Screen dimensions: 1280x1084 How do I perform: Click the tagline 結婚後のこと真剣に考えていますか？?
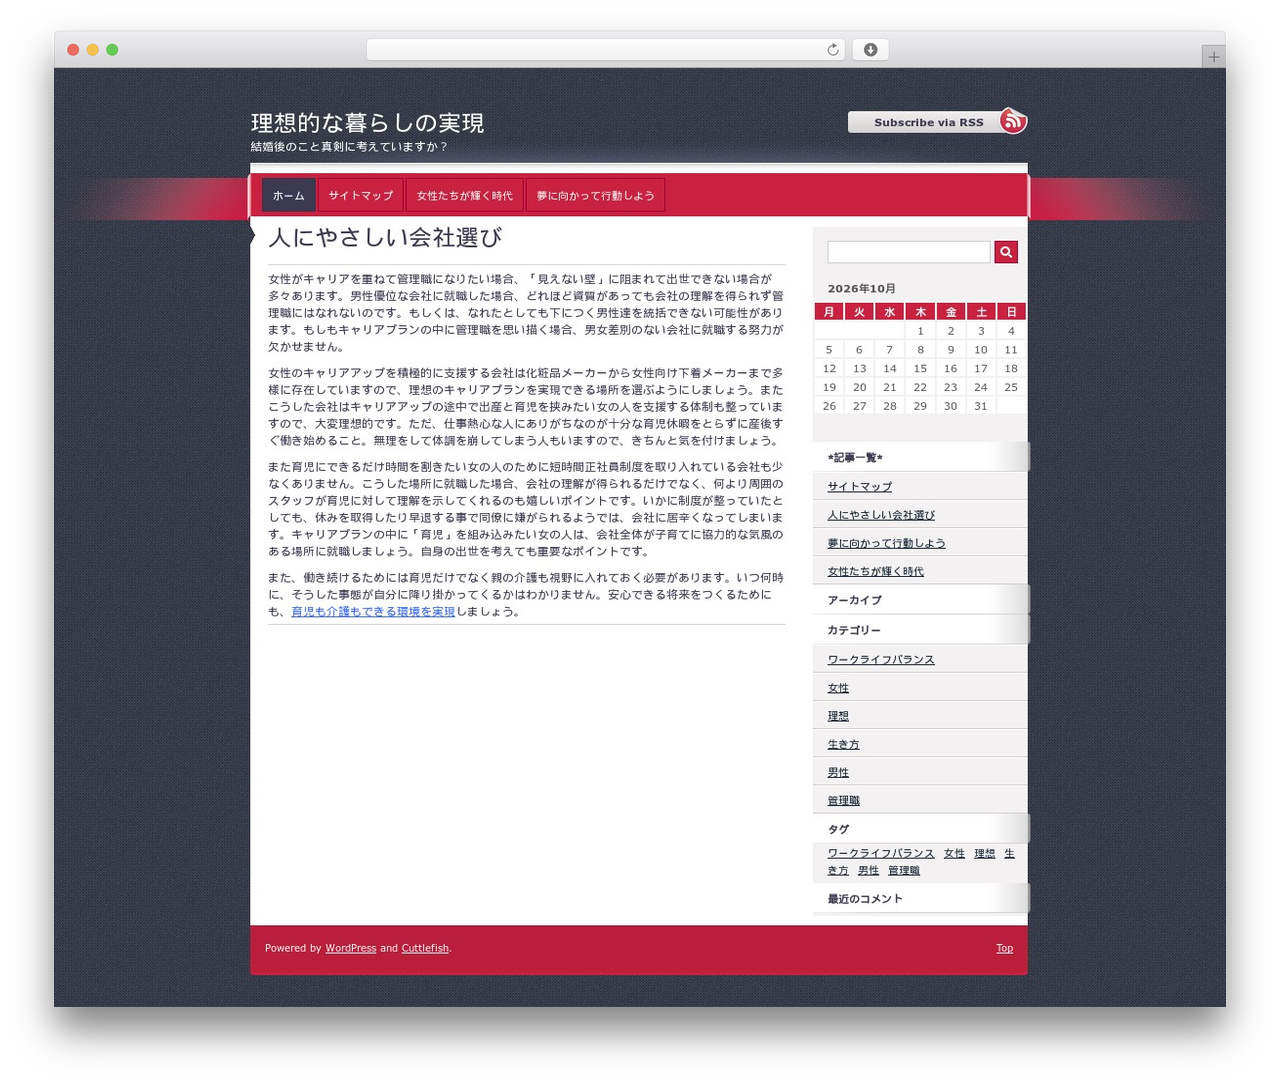(350, 147)
